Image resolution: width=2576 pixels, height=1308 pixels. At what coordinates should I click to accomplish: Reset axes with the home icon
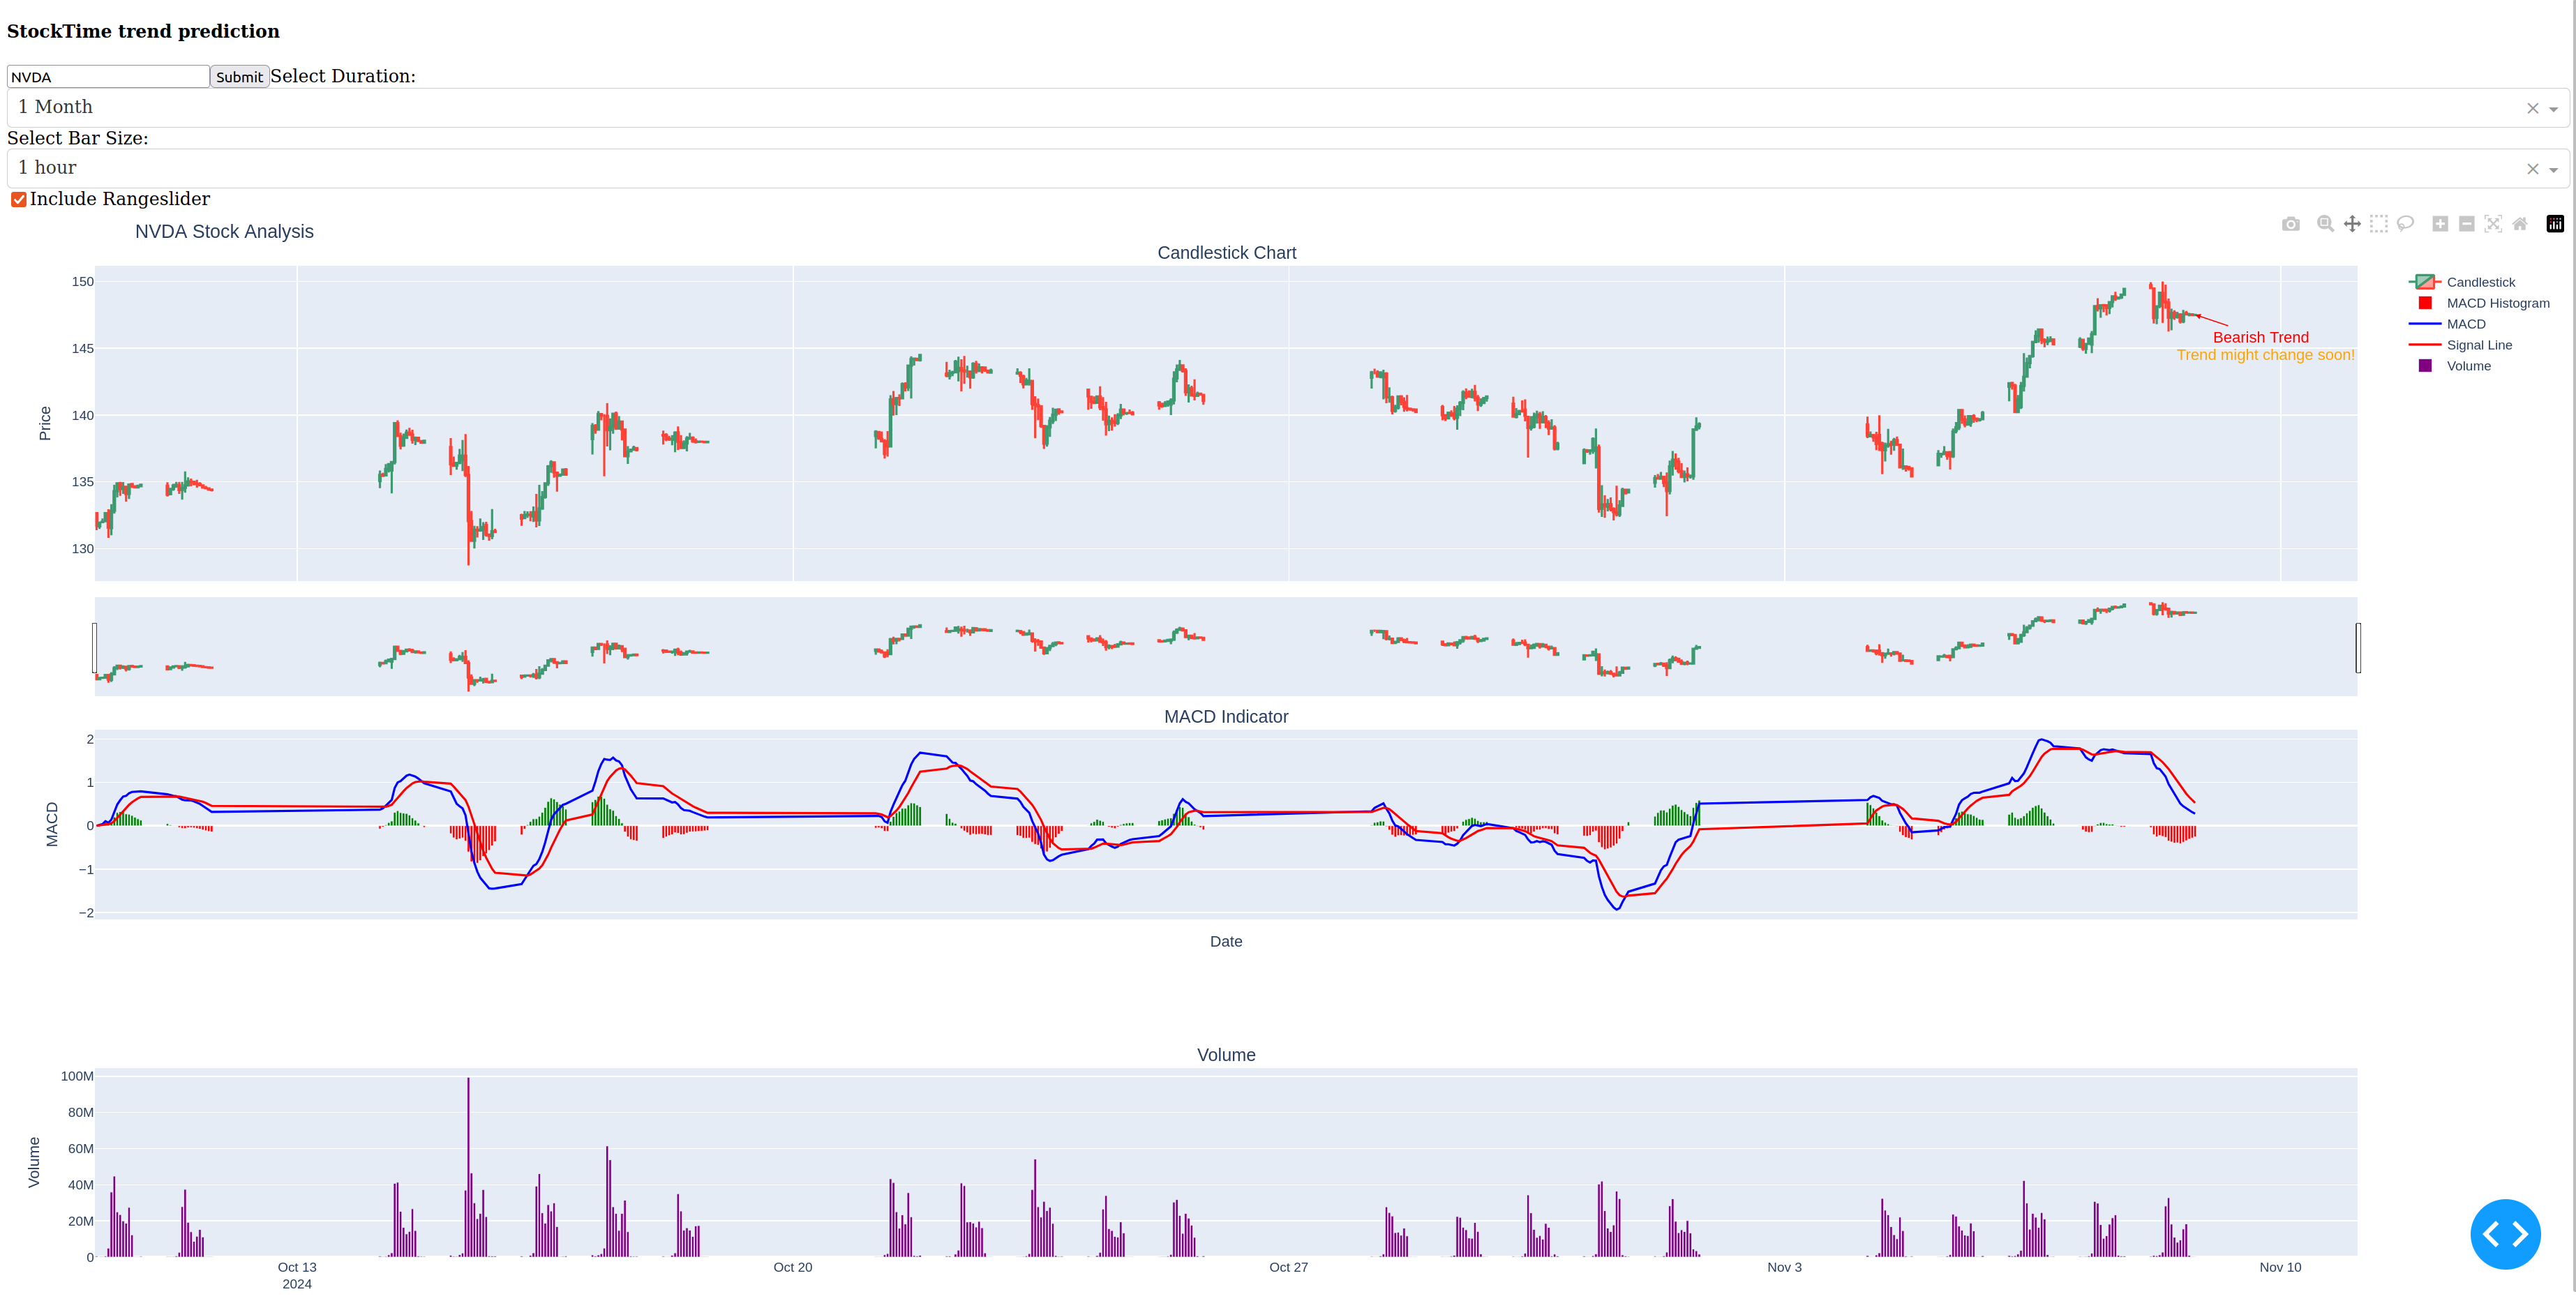[x=2520, y=224]
